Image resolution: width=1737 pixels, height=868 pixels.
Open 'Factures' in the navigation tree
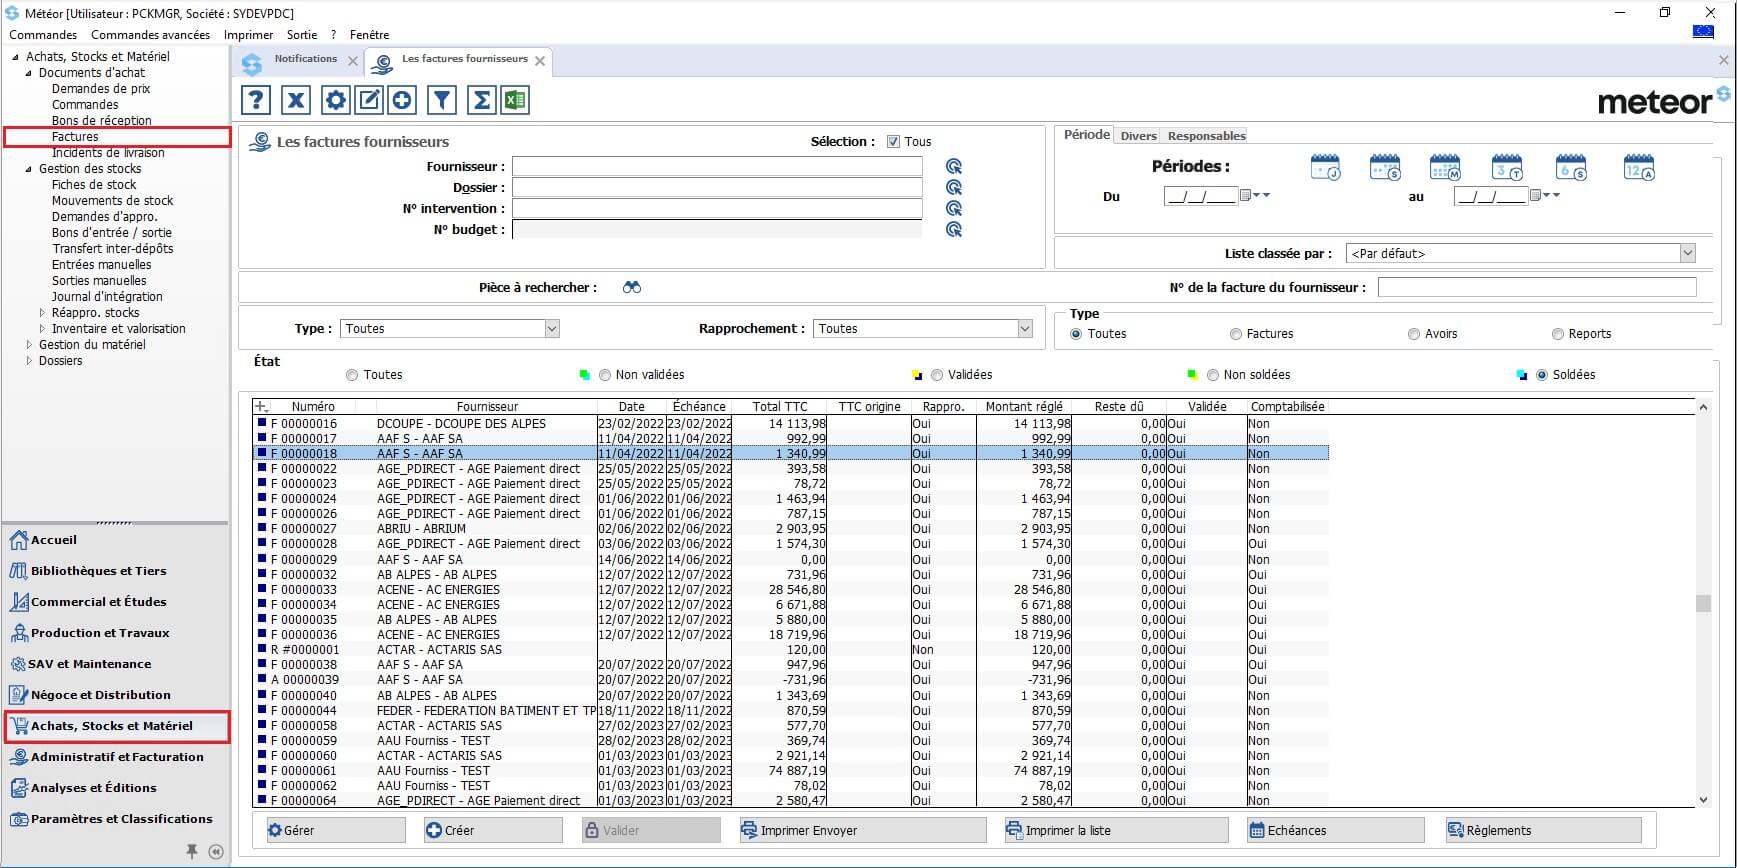click(75, 137)
